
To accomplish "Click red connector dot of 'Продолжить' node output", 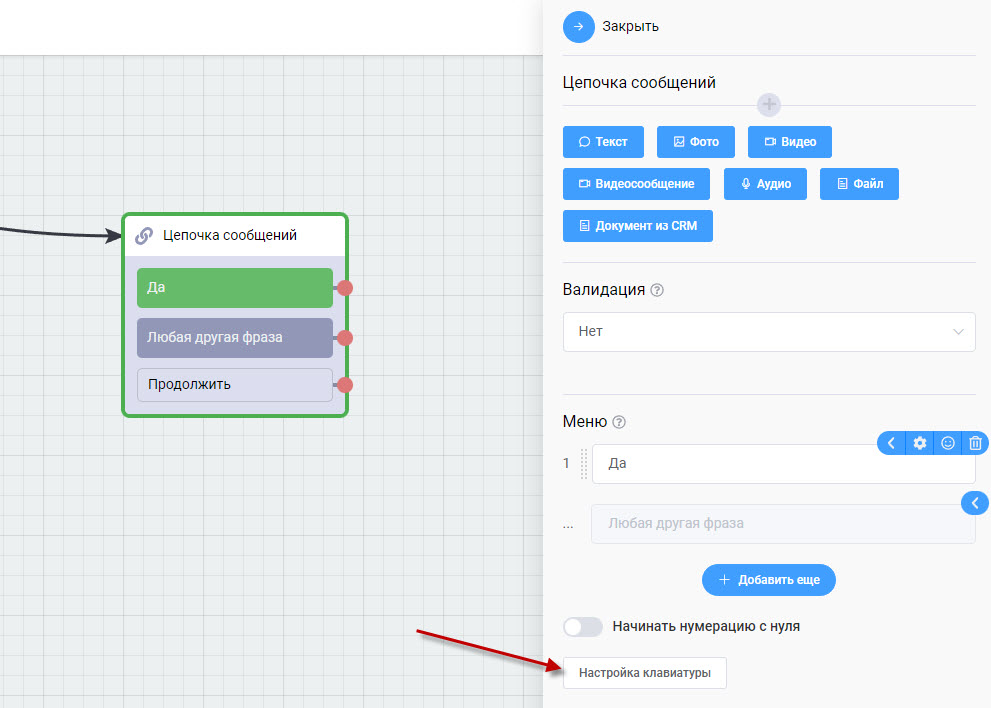I will point(345,385).
